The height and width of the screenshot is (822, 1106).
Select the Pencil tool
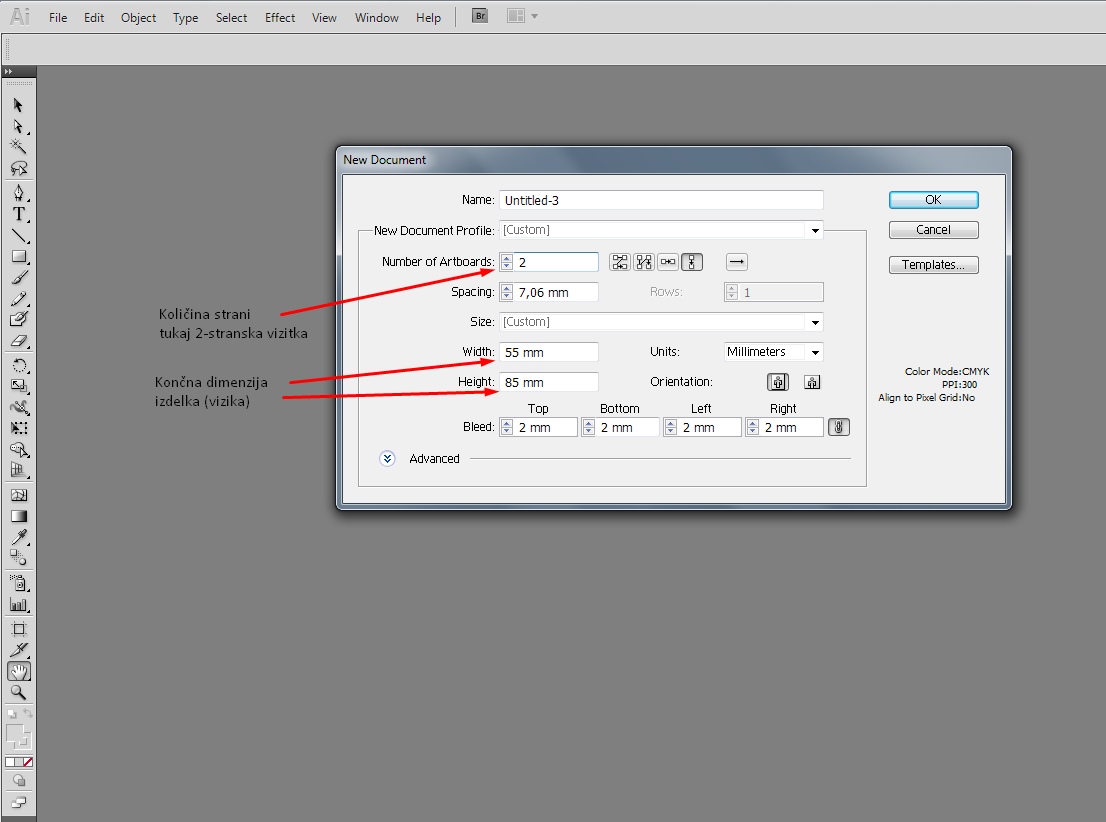click(18, 298)
